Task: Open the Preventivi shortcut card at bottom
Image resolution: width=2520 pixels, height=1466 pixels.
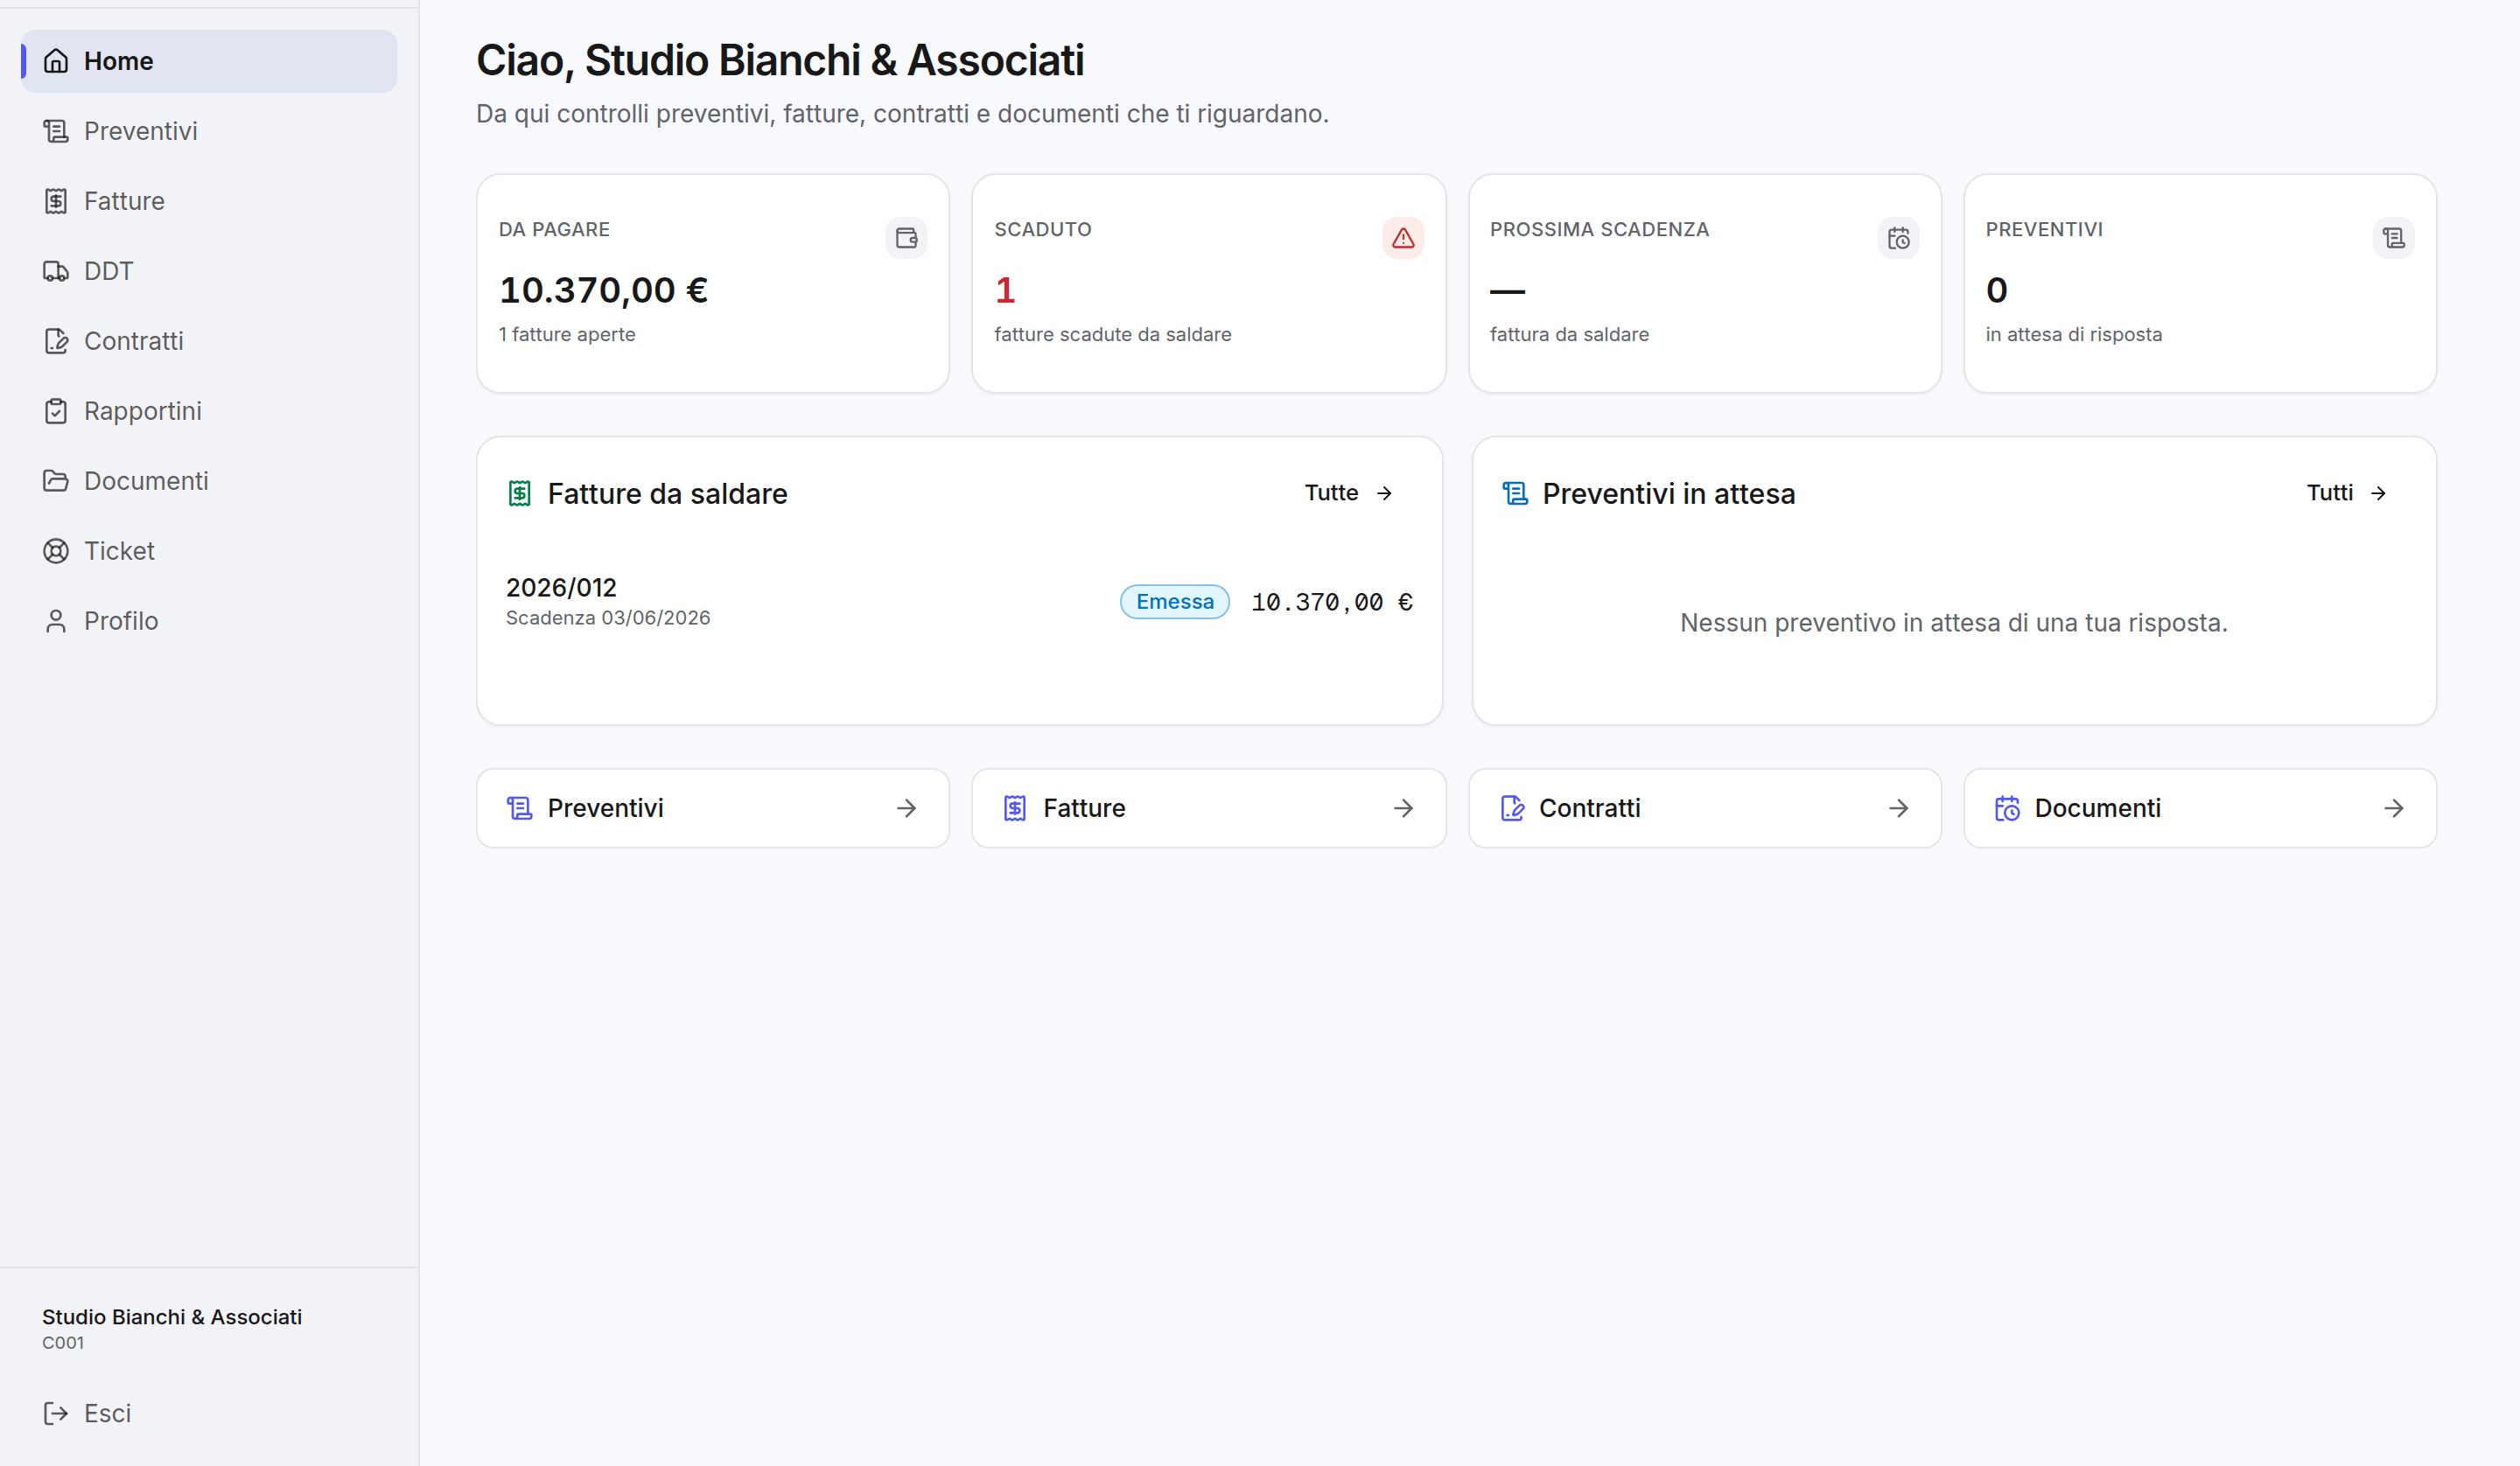Action: tap(713, 808)
